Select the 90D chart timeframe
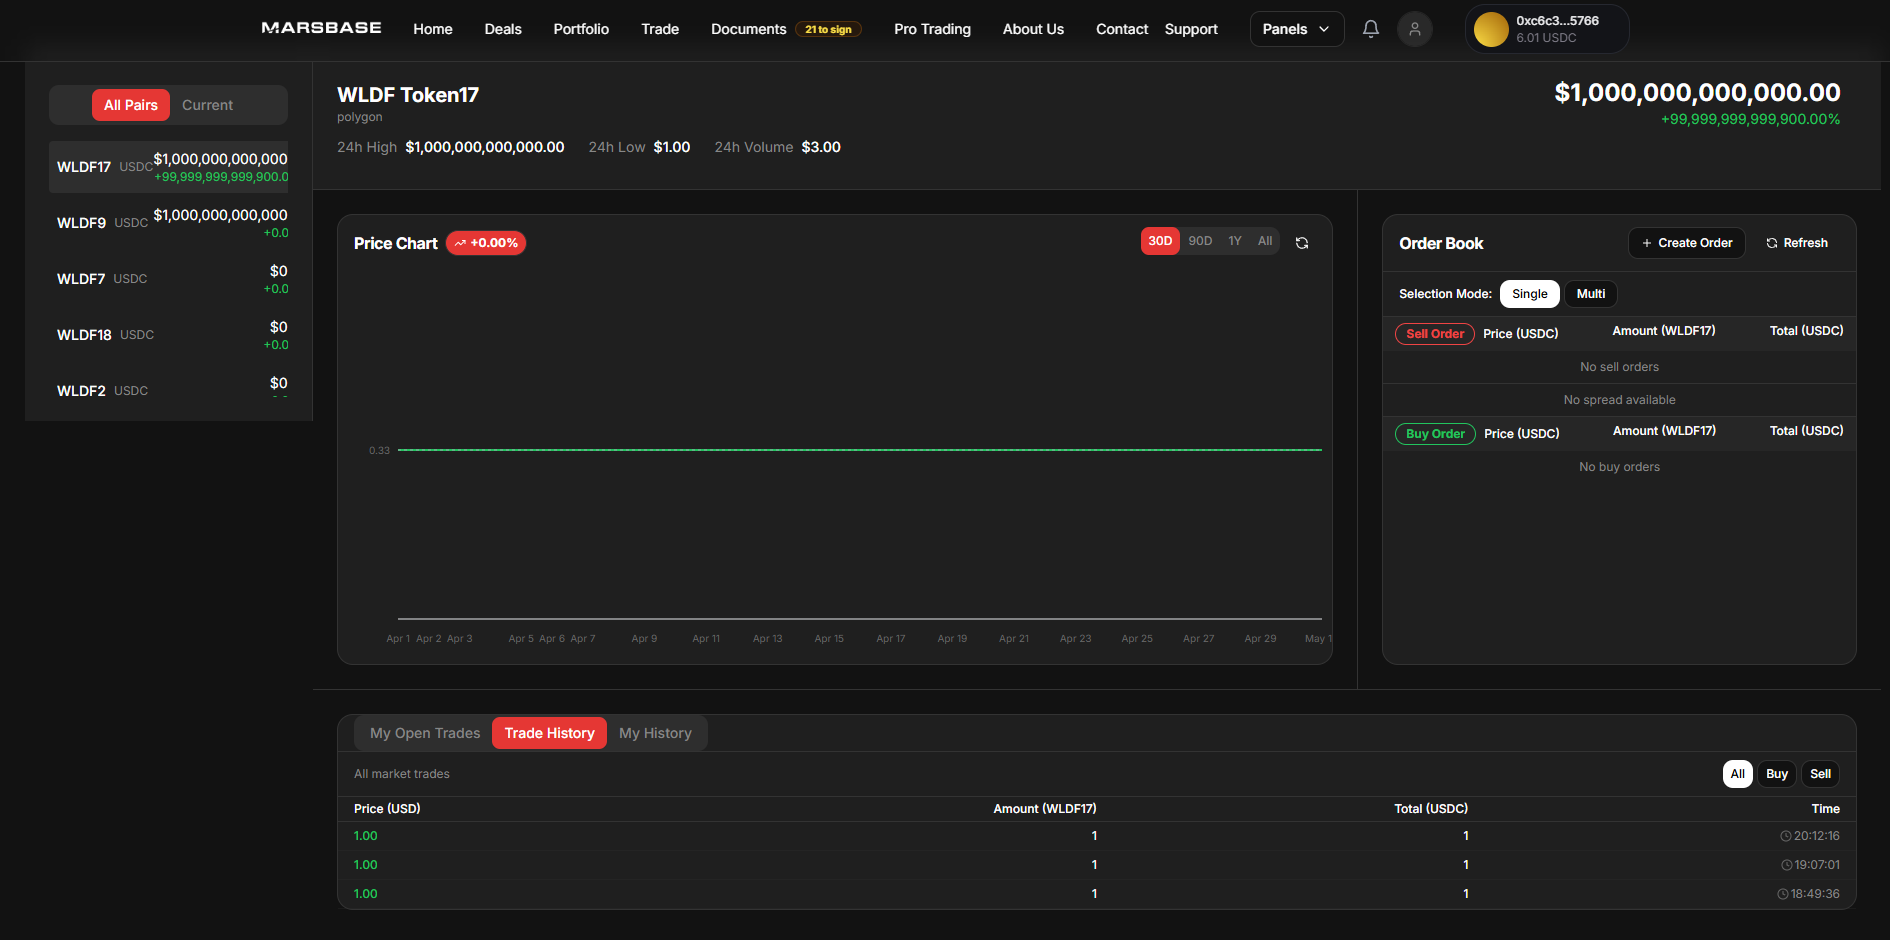Screen dimensions: 1890x940 click(x=1200, y=240)
